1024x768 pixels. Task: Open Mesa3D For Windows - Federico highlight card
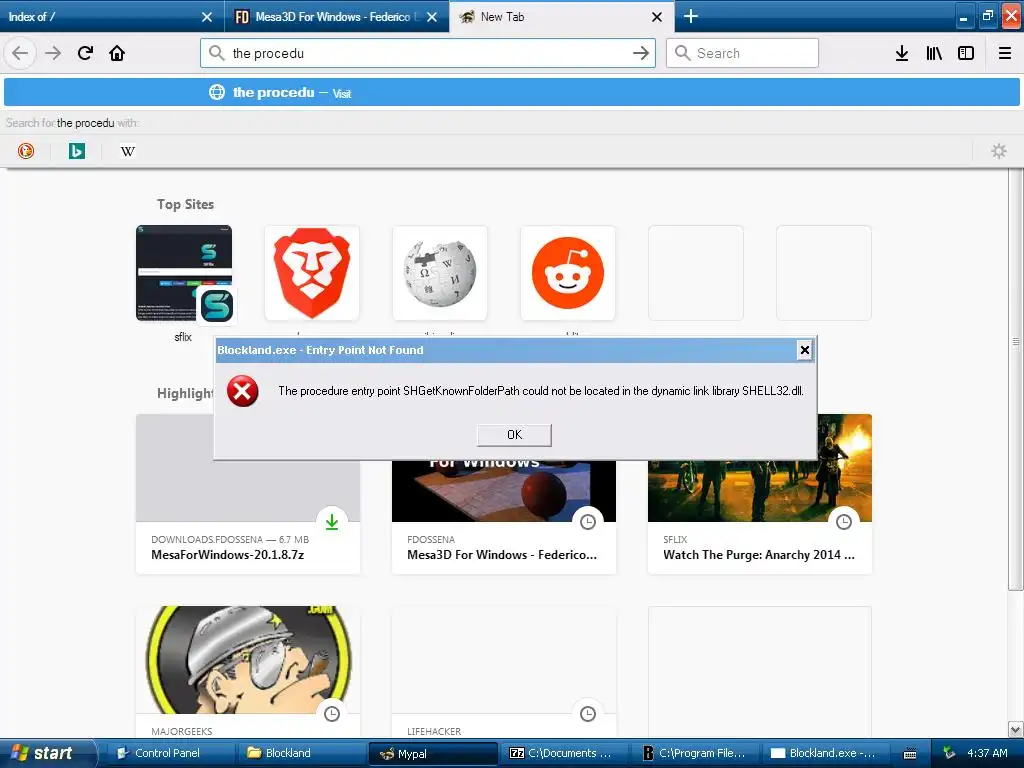tap(504, 516)
